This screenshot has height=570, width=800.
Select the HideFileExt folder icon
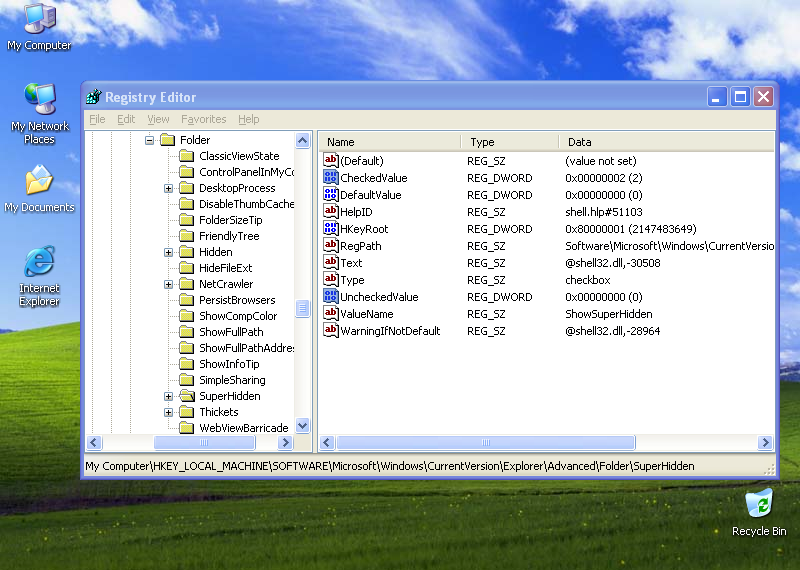(187, 268)
